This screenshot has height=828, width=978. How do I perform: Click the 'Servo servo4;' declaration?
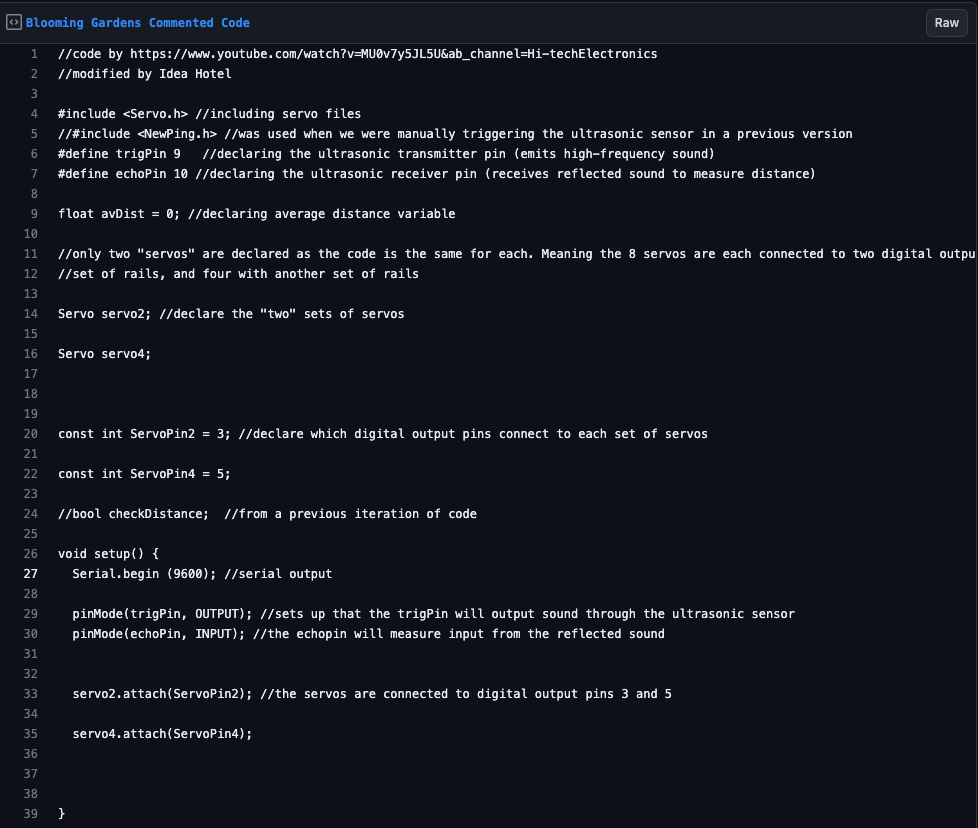pos(104,354)
